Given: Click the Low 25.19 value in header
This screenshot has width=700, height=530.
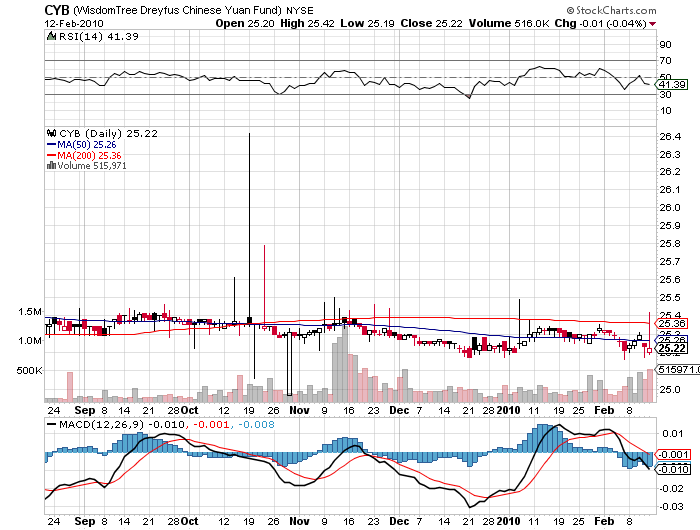Looking at the screenshot, I should pos(367,23).
